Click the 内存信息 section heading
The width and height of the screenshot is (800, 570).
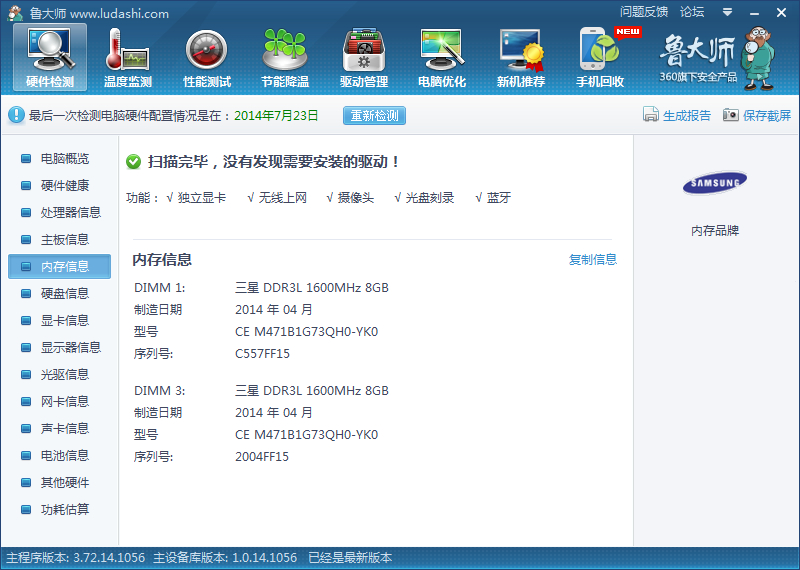162,260
